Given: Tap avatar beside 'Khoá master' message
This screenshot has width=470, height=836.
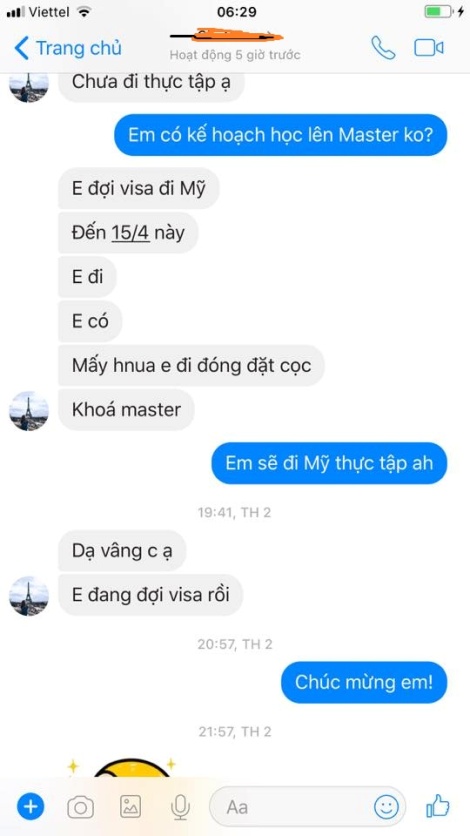Looking at the screenshot, I should coord(29,411).
